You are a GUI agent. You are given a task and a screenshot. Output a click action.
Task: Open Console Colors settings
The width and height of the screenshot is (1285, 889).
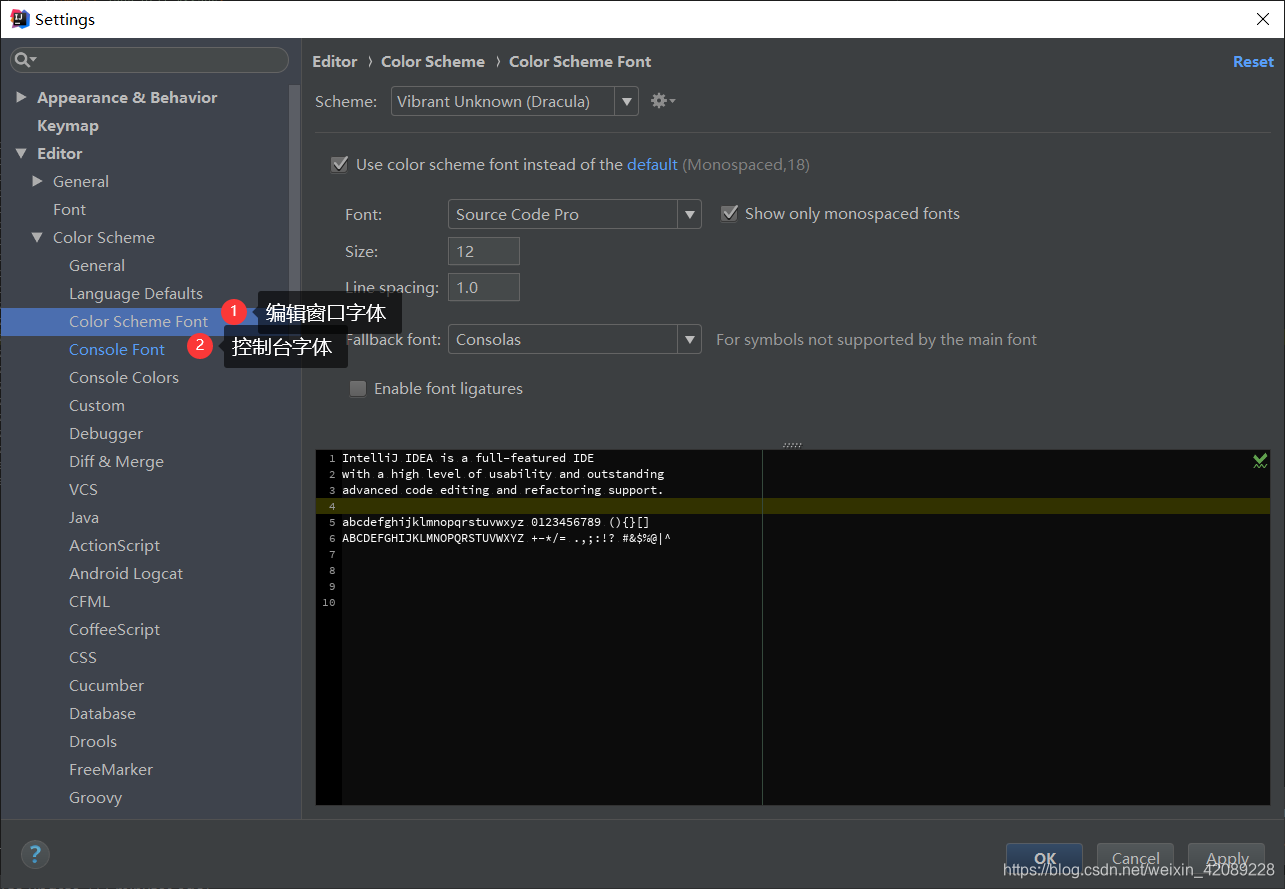(x=124, y=377)
